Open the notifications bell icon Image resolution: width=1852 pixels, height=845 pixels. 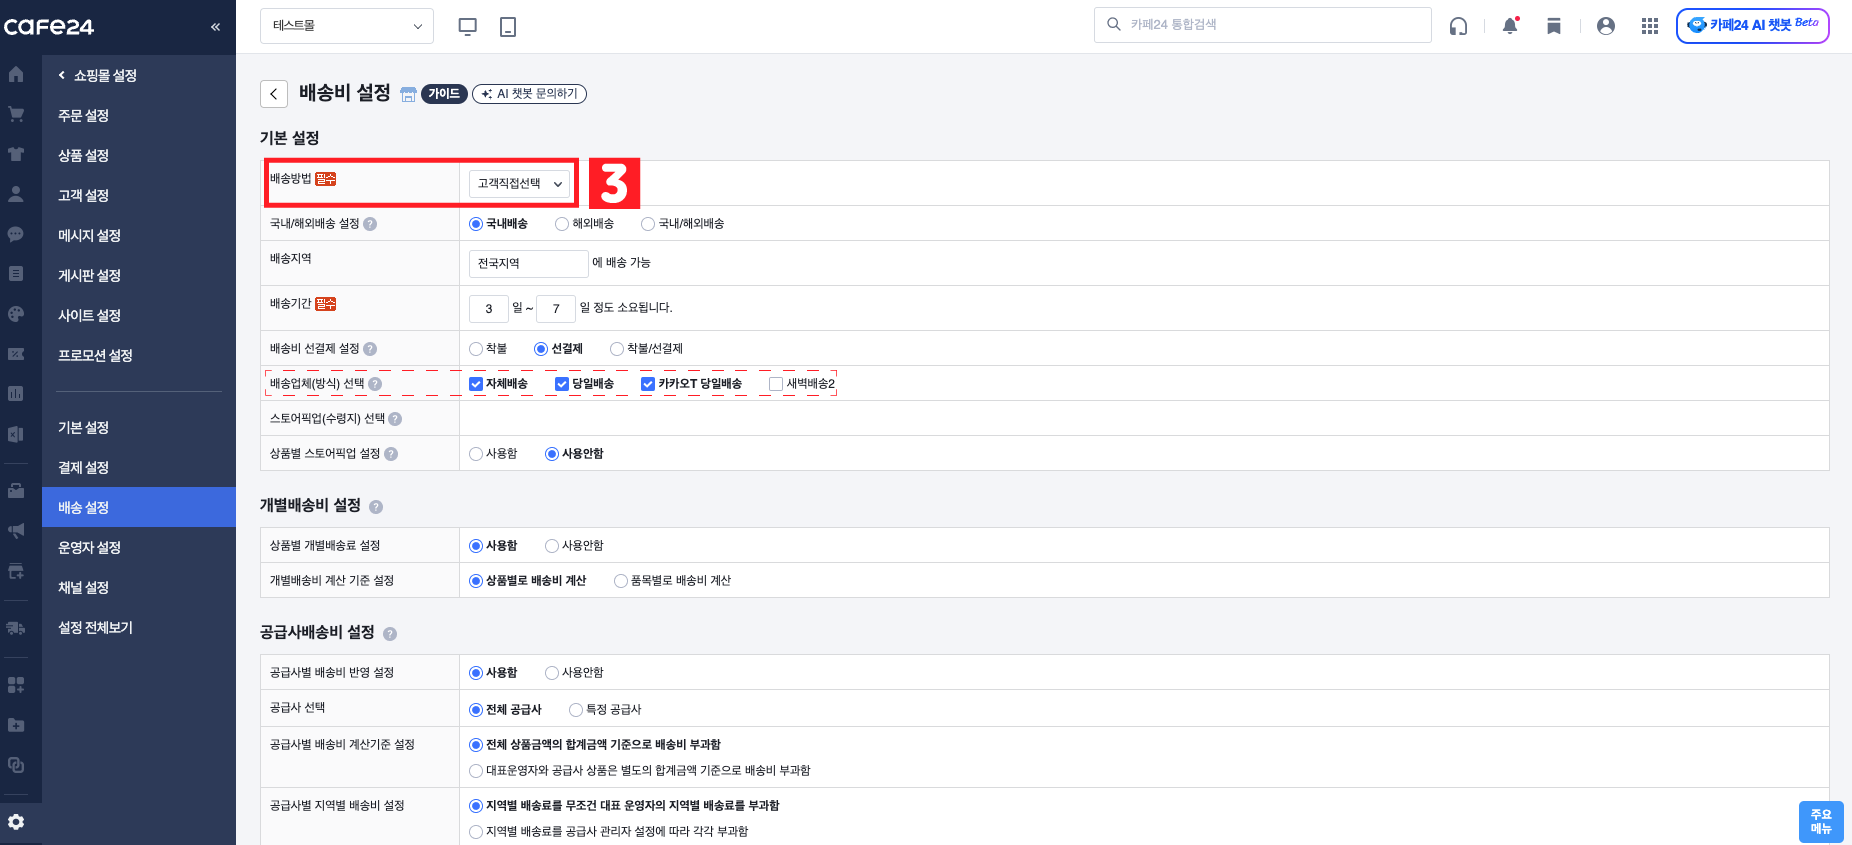coord(1510,26)
